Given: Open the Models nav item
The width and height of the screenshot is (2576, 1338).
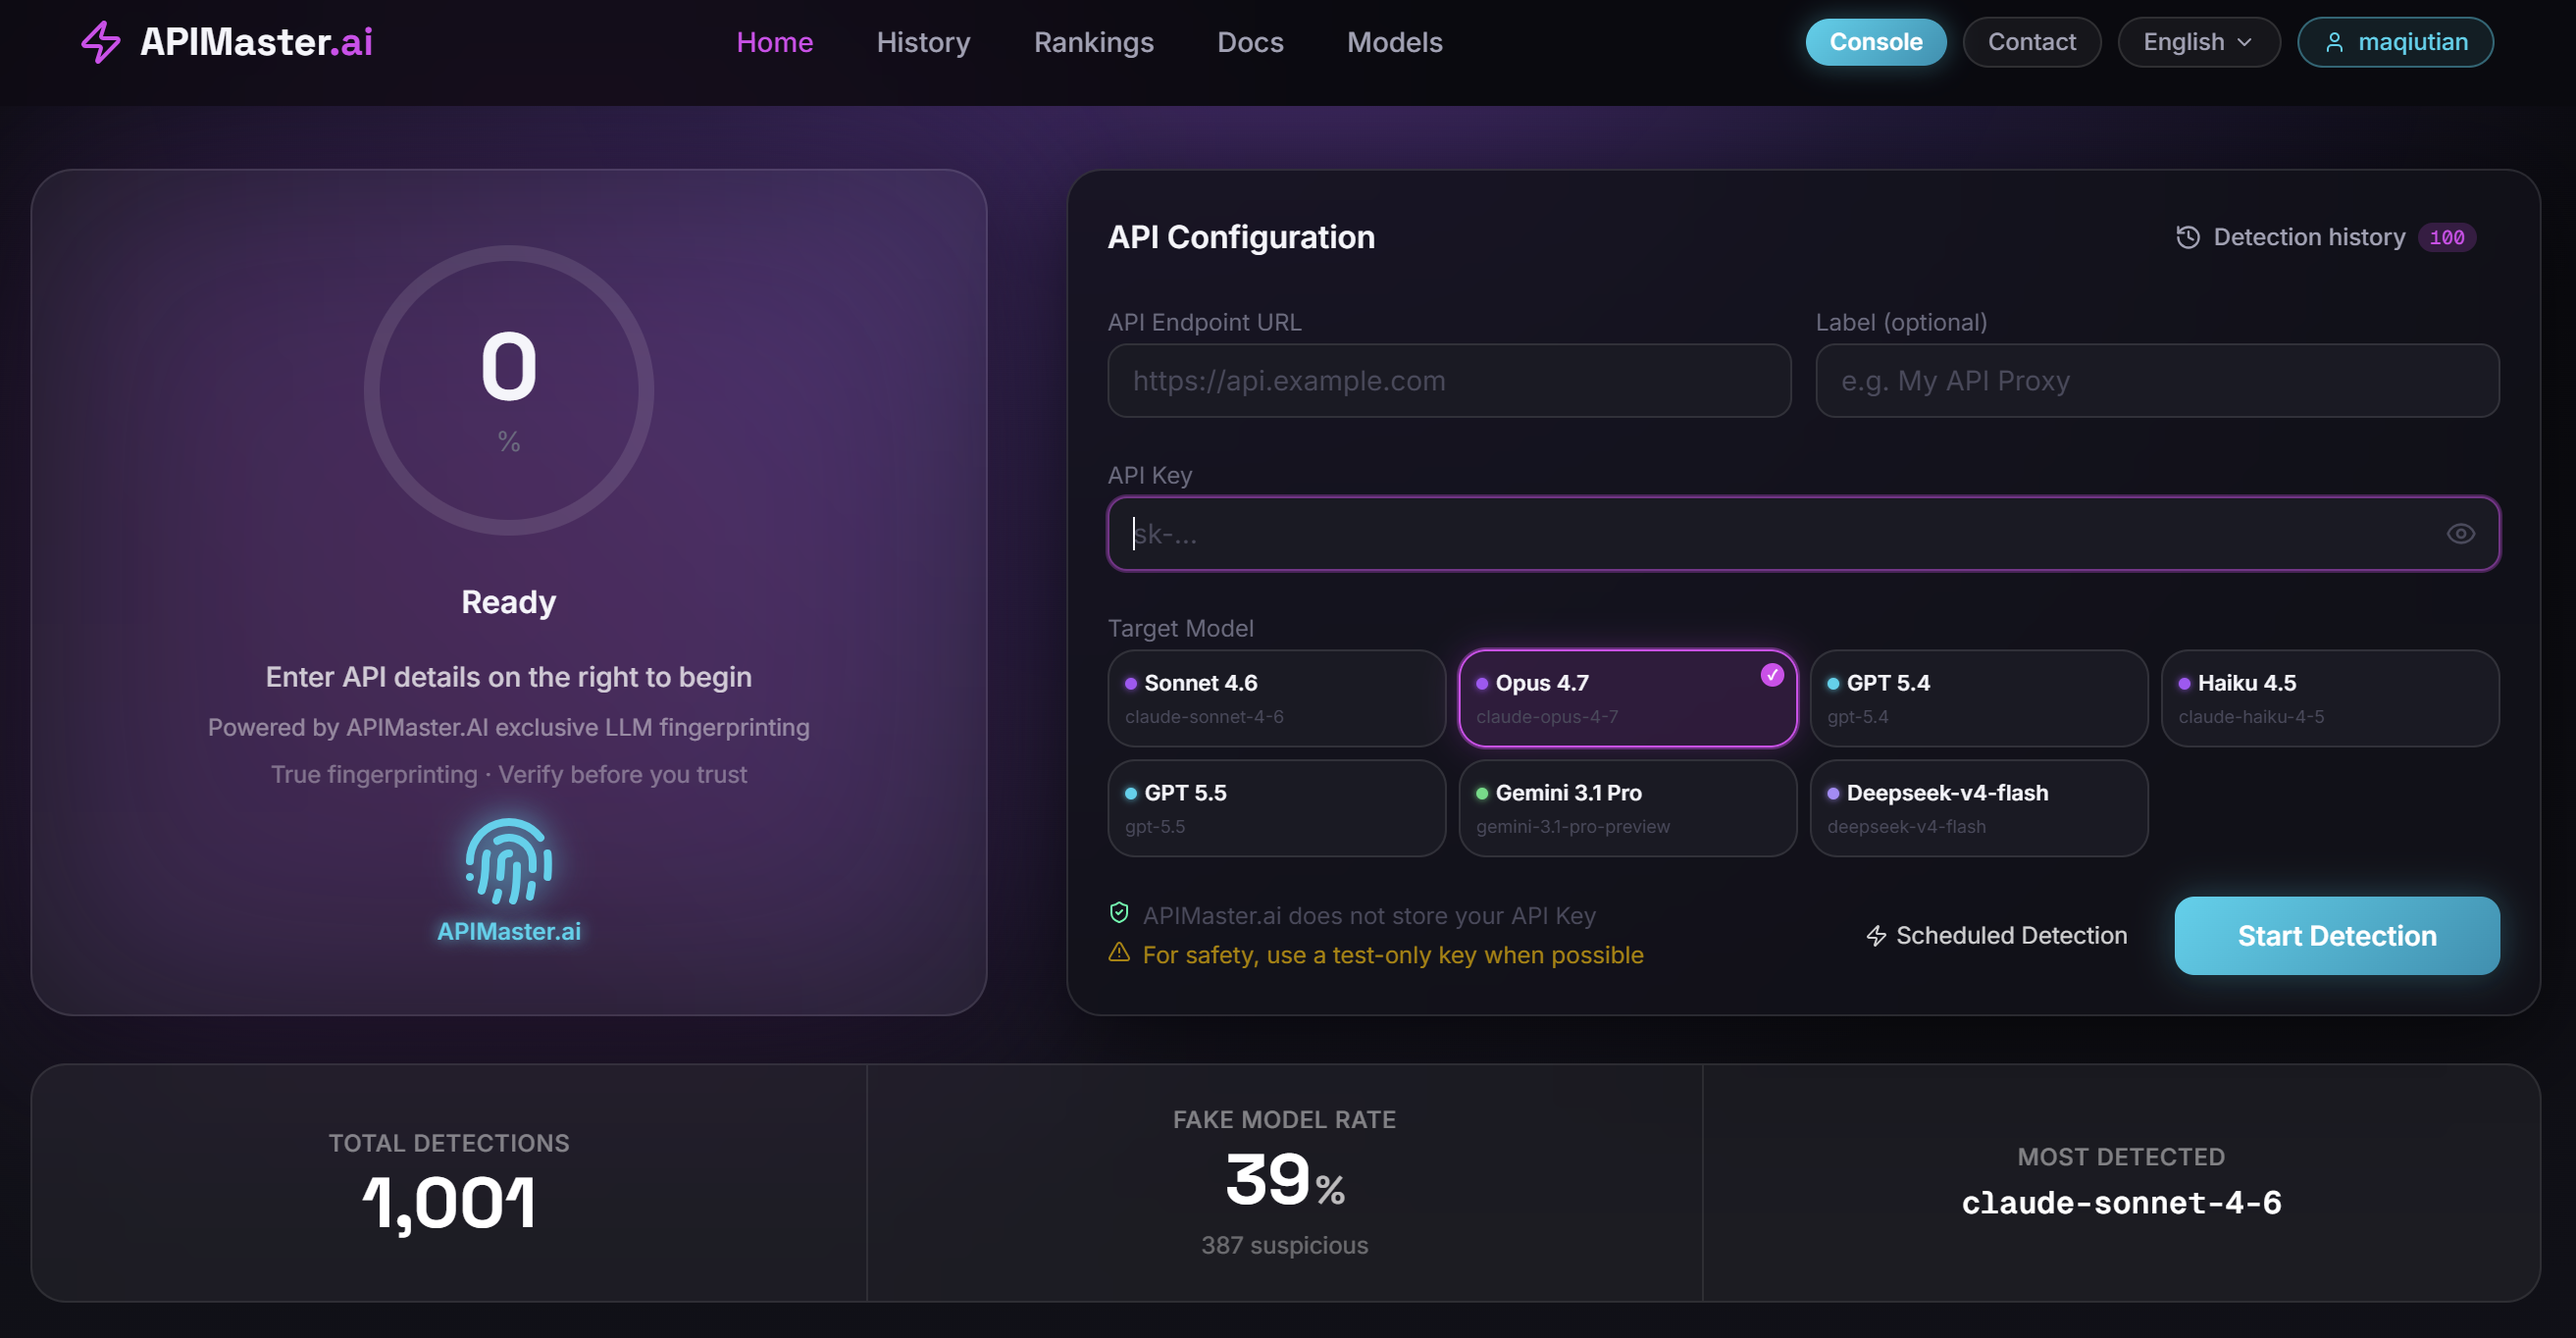Looking at the screenshot, I should point(1394,42).
